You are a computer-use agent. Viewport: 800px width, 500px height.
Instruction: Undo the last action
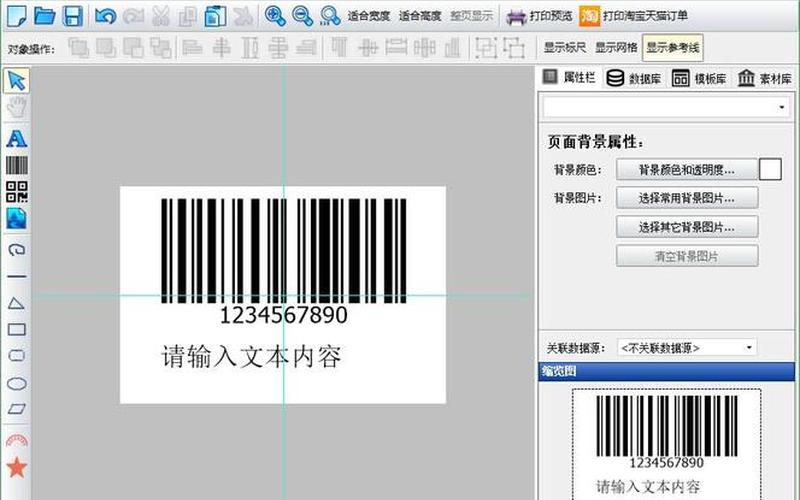point(106,16)
